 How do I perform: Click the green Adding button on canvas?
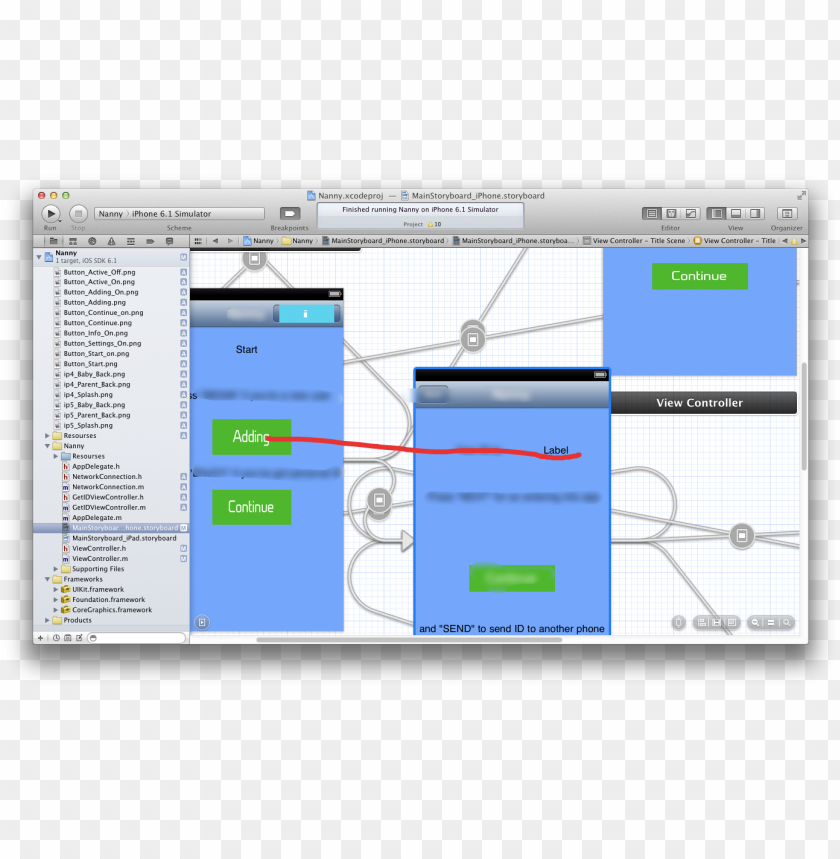(251, 437)
